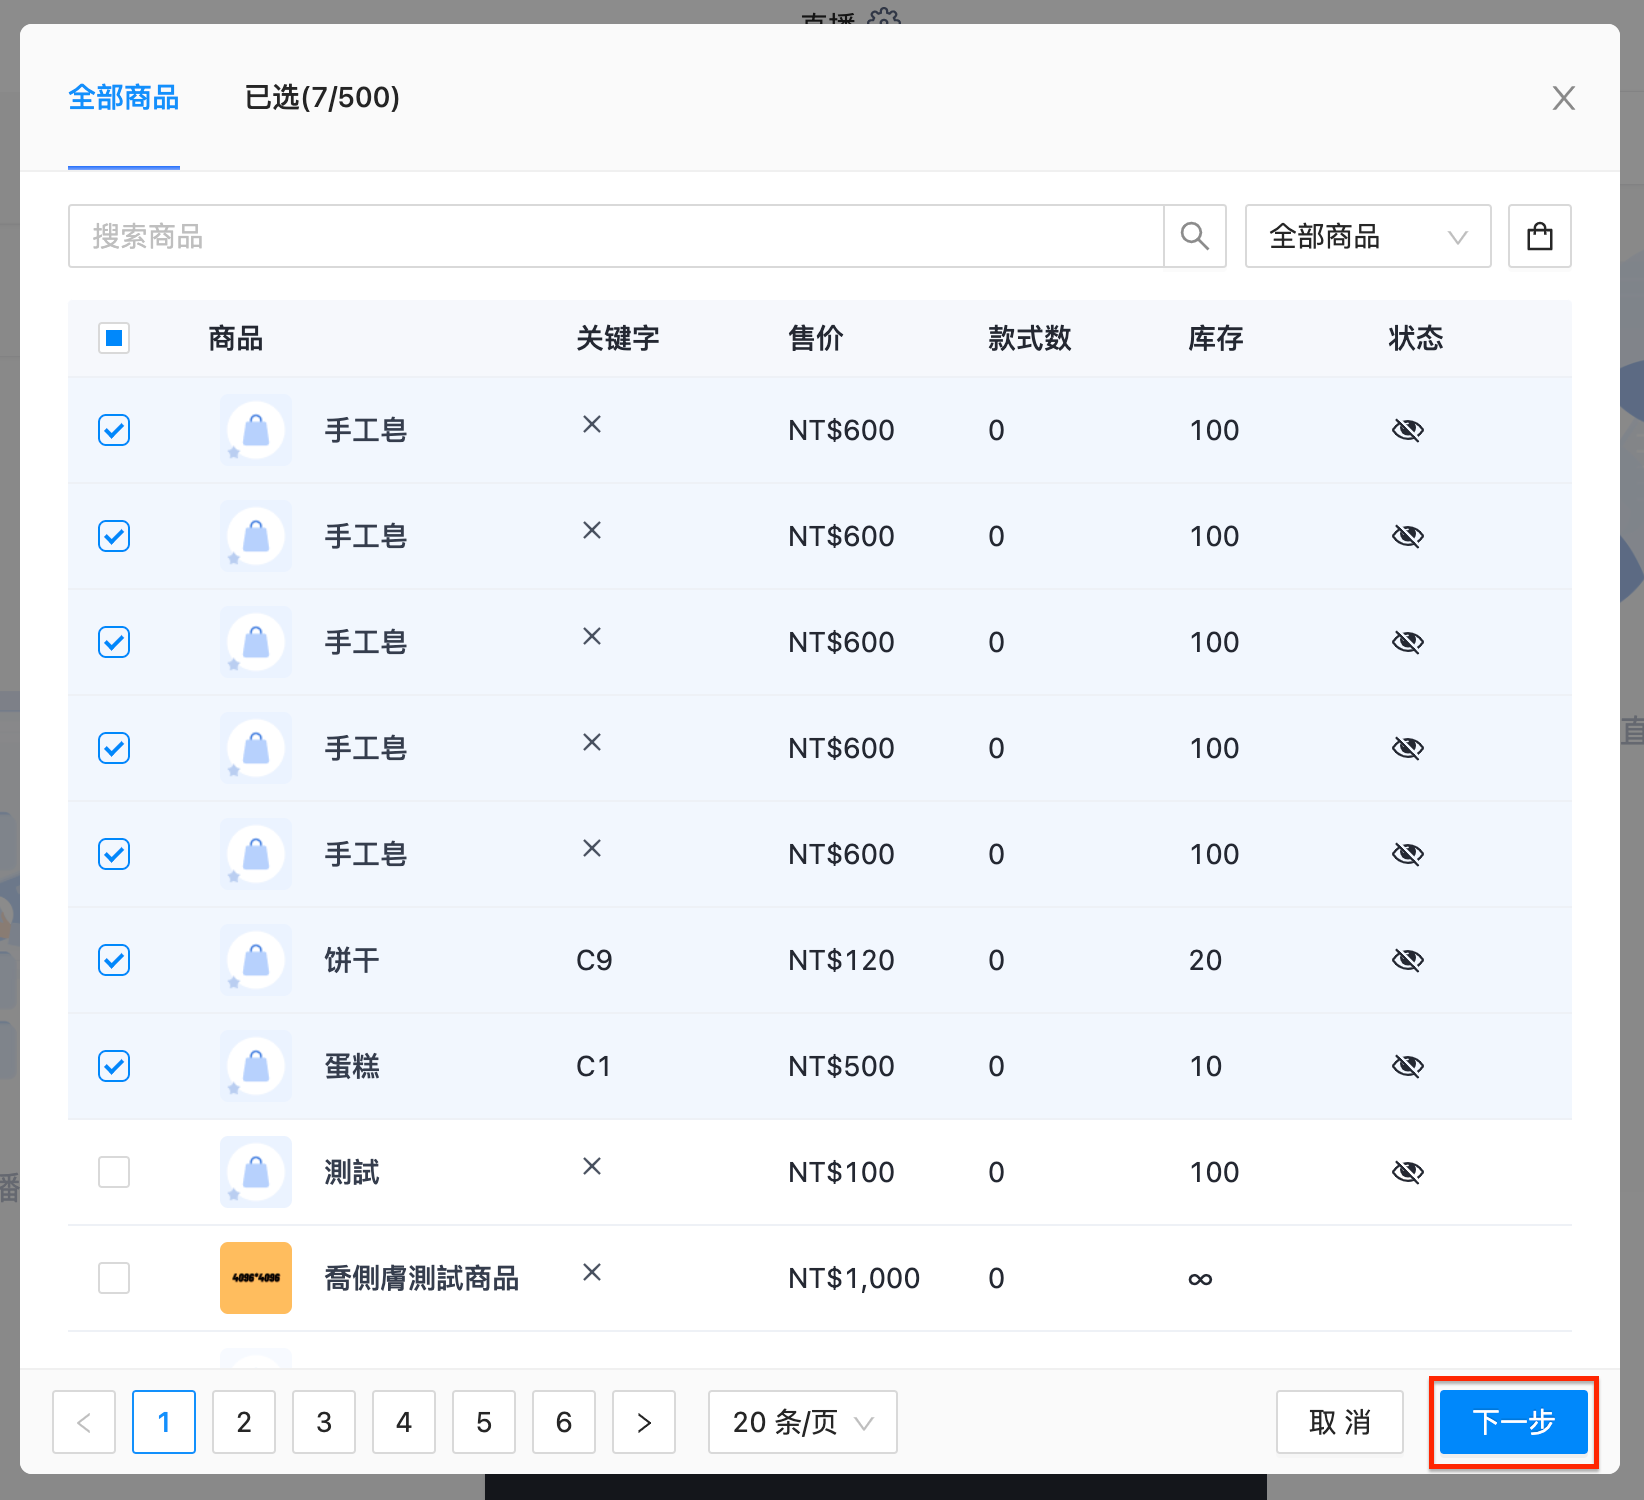Select the 喬側膚測試商品 checkbox
This screenshot has width=1644, height=1500.
114,1278
